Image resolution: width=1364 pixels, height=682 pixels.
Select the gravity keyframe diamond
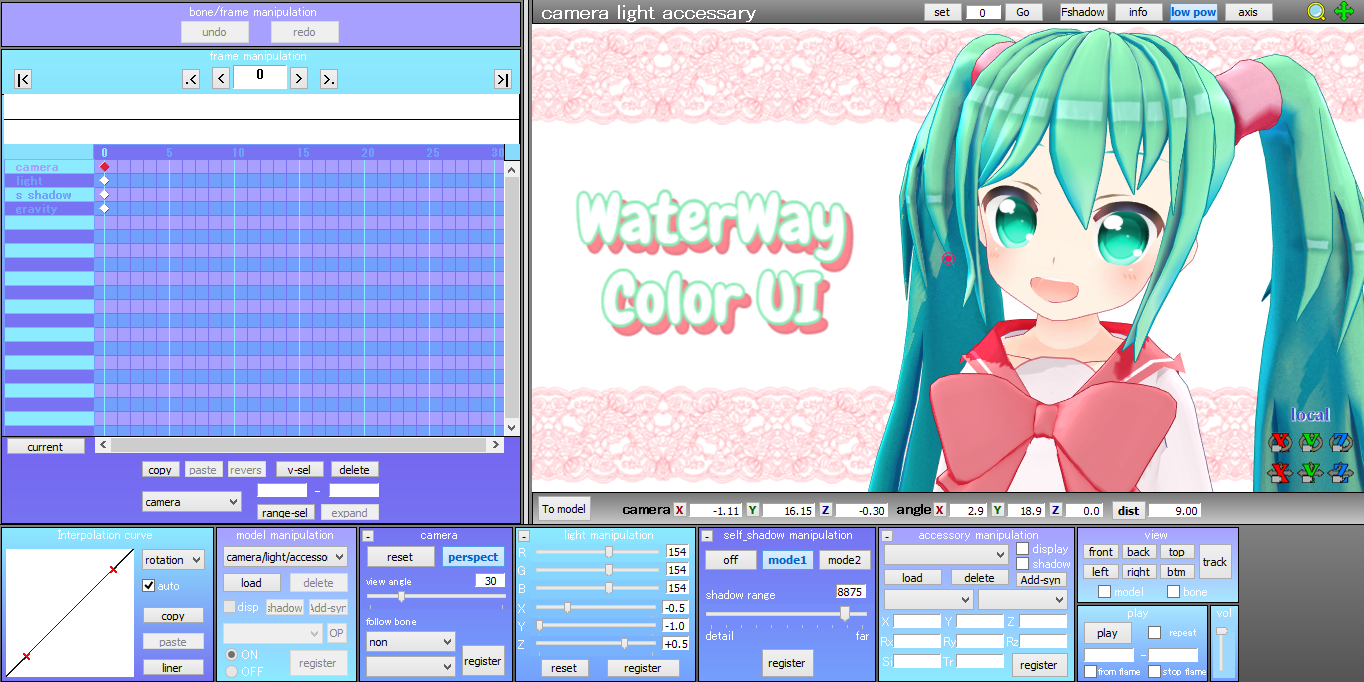pos(104,209)
